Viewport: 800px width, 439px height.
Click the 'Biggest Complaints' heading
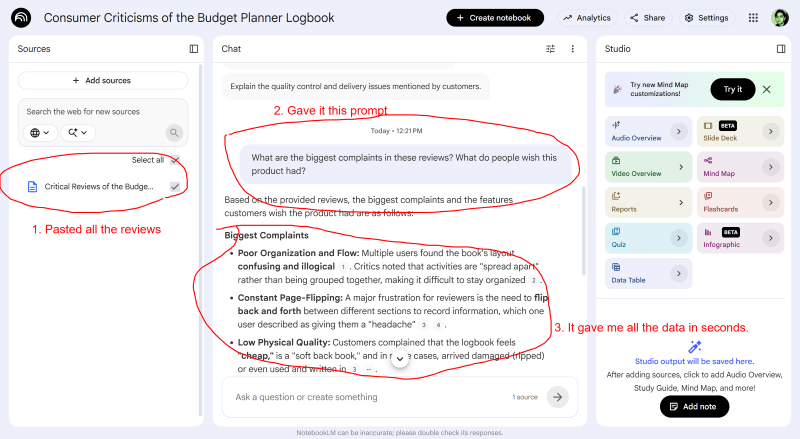pos(266,235)
